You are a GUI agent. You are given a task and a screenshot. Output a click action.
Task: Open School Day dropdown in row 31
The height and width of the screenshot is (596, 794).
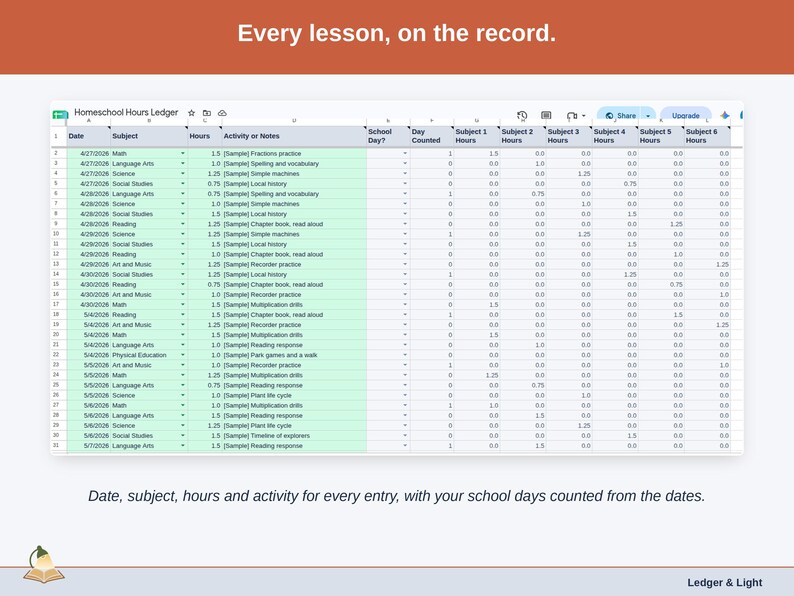(x=405, y=446)
